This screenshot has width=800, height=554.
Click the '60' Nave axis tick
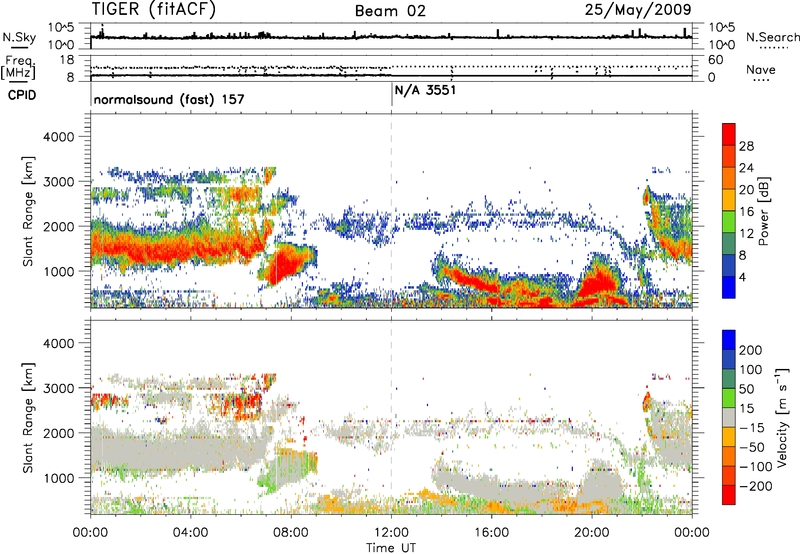point(716,60)
